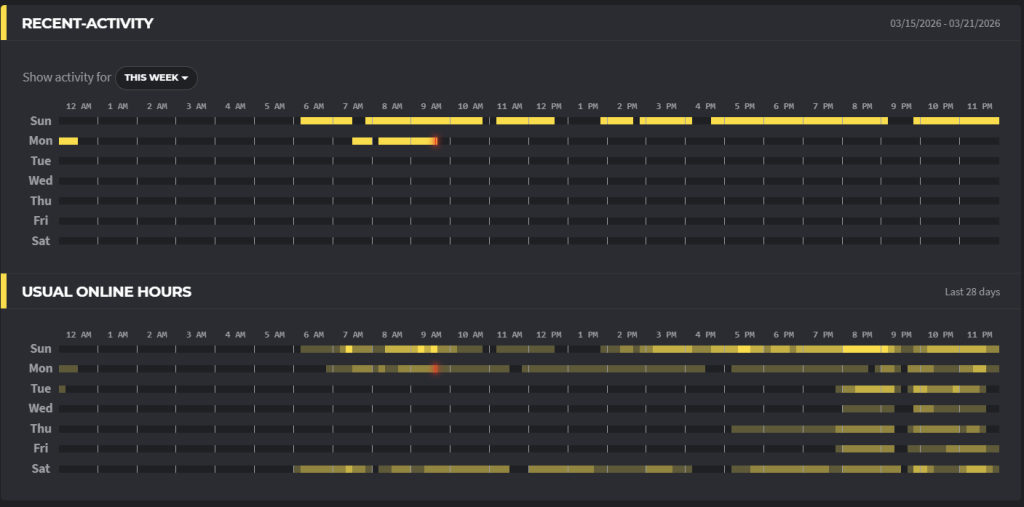Click Saturday's 6 AM bar in Usual Online Hours
The width and height of the screenshot is (1024, 507).
point(315,469)
